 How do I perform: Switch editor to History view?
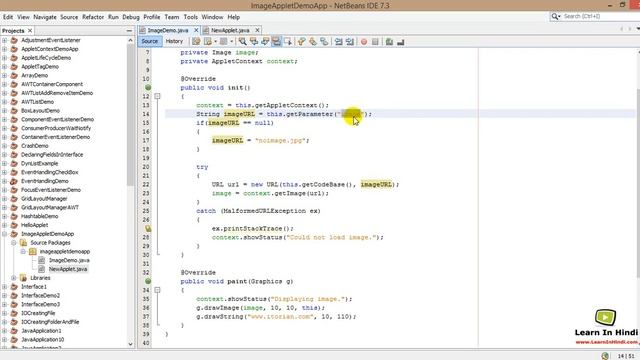[174, 41]
